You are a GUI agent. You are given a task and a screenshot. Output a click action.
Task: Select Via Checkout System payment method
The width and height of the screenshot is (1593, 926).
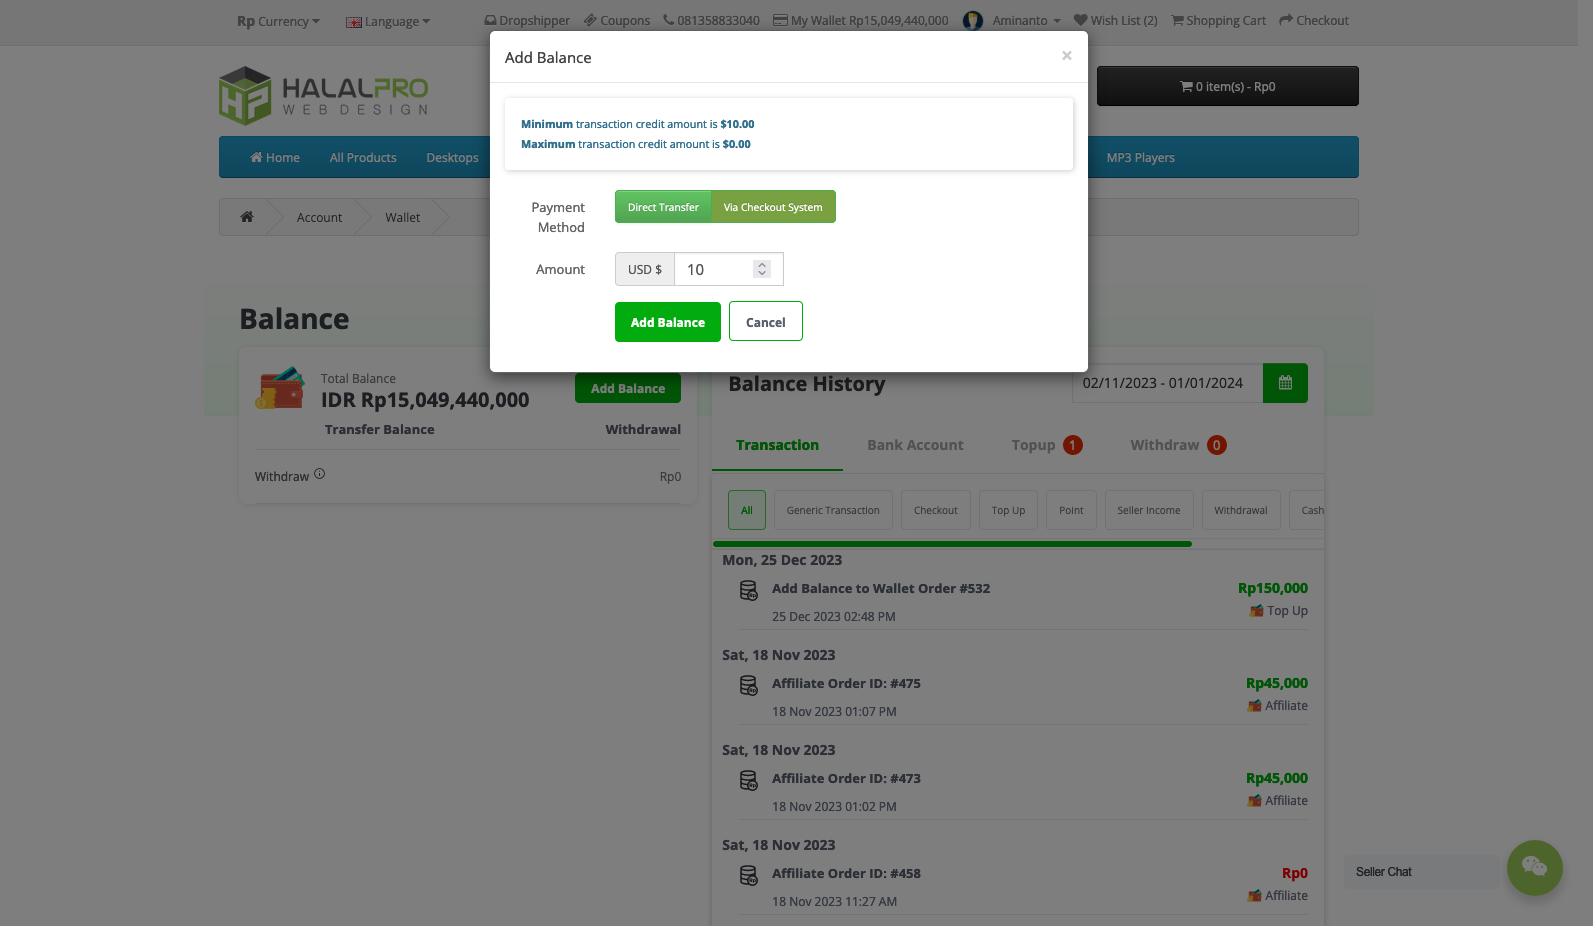tap(773, 207)
